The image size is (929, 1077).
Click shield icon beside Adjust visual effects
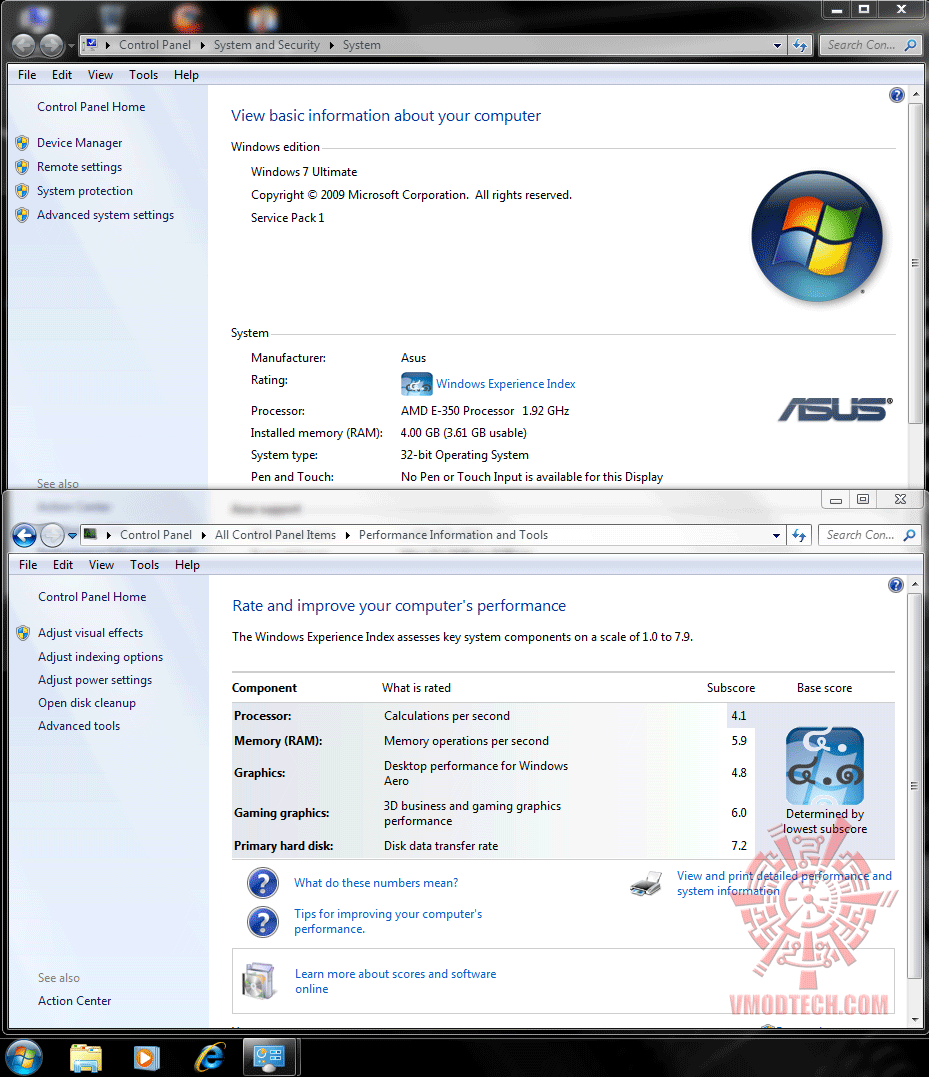point(23,633)
